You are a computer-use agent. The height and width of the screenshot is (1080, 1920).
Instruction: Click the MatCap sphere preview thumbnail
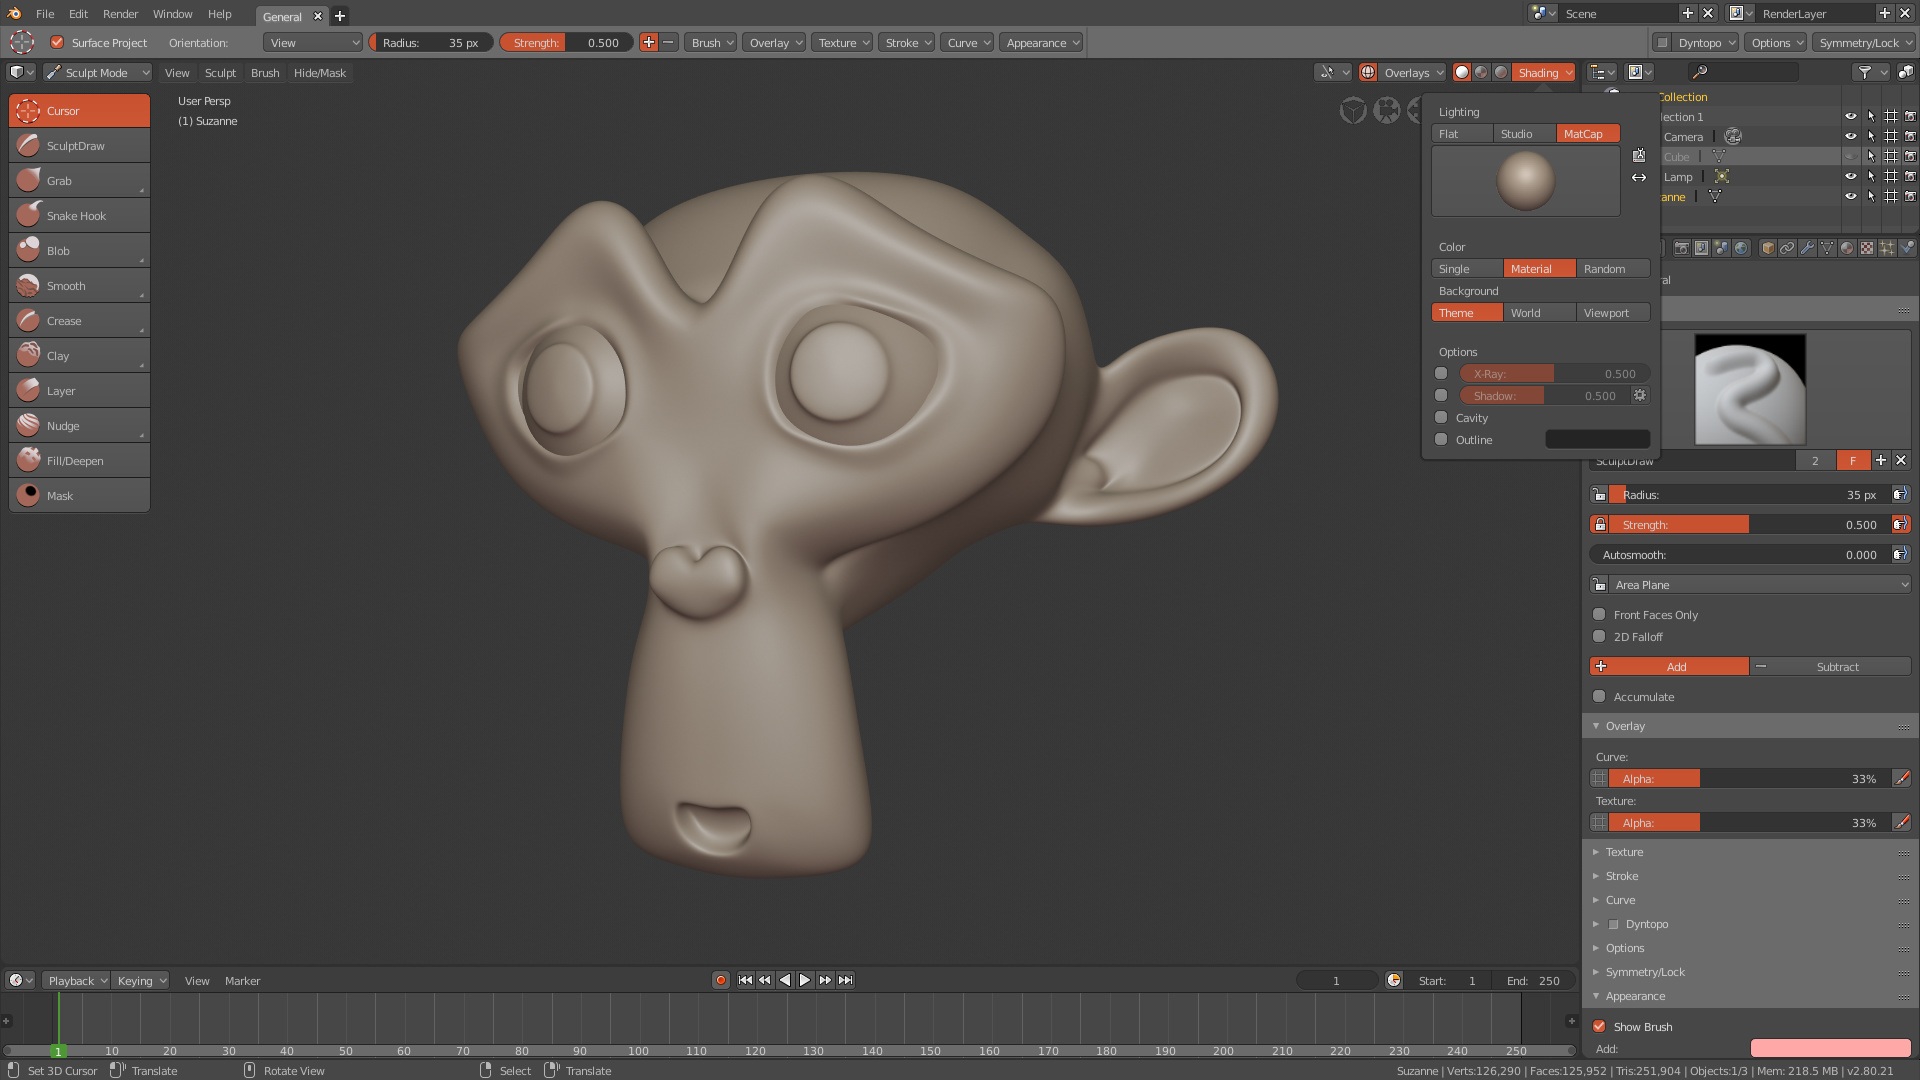pos(1525,180)
